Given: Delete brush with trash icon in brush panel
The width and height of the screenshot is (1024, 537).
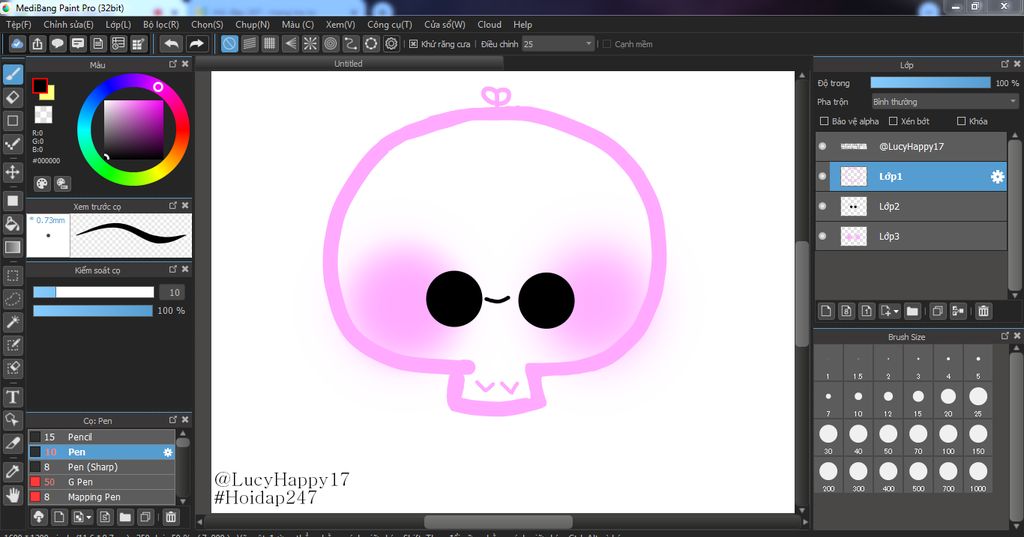Looking at the screenshot, I should click(x=170, y=517).
